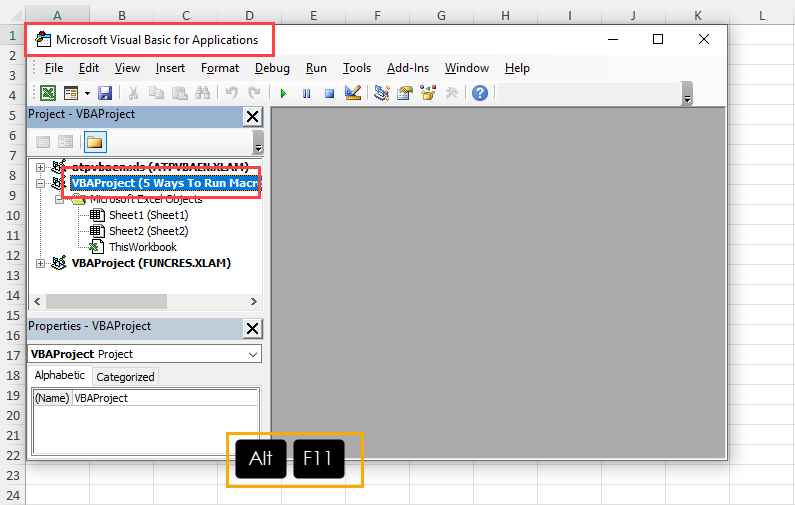
Task: Open Properties Window toolbar icon
Action: tap(405, 93)
